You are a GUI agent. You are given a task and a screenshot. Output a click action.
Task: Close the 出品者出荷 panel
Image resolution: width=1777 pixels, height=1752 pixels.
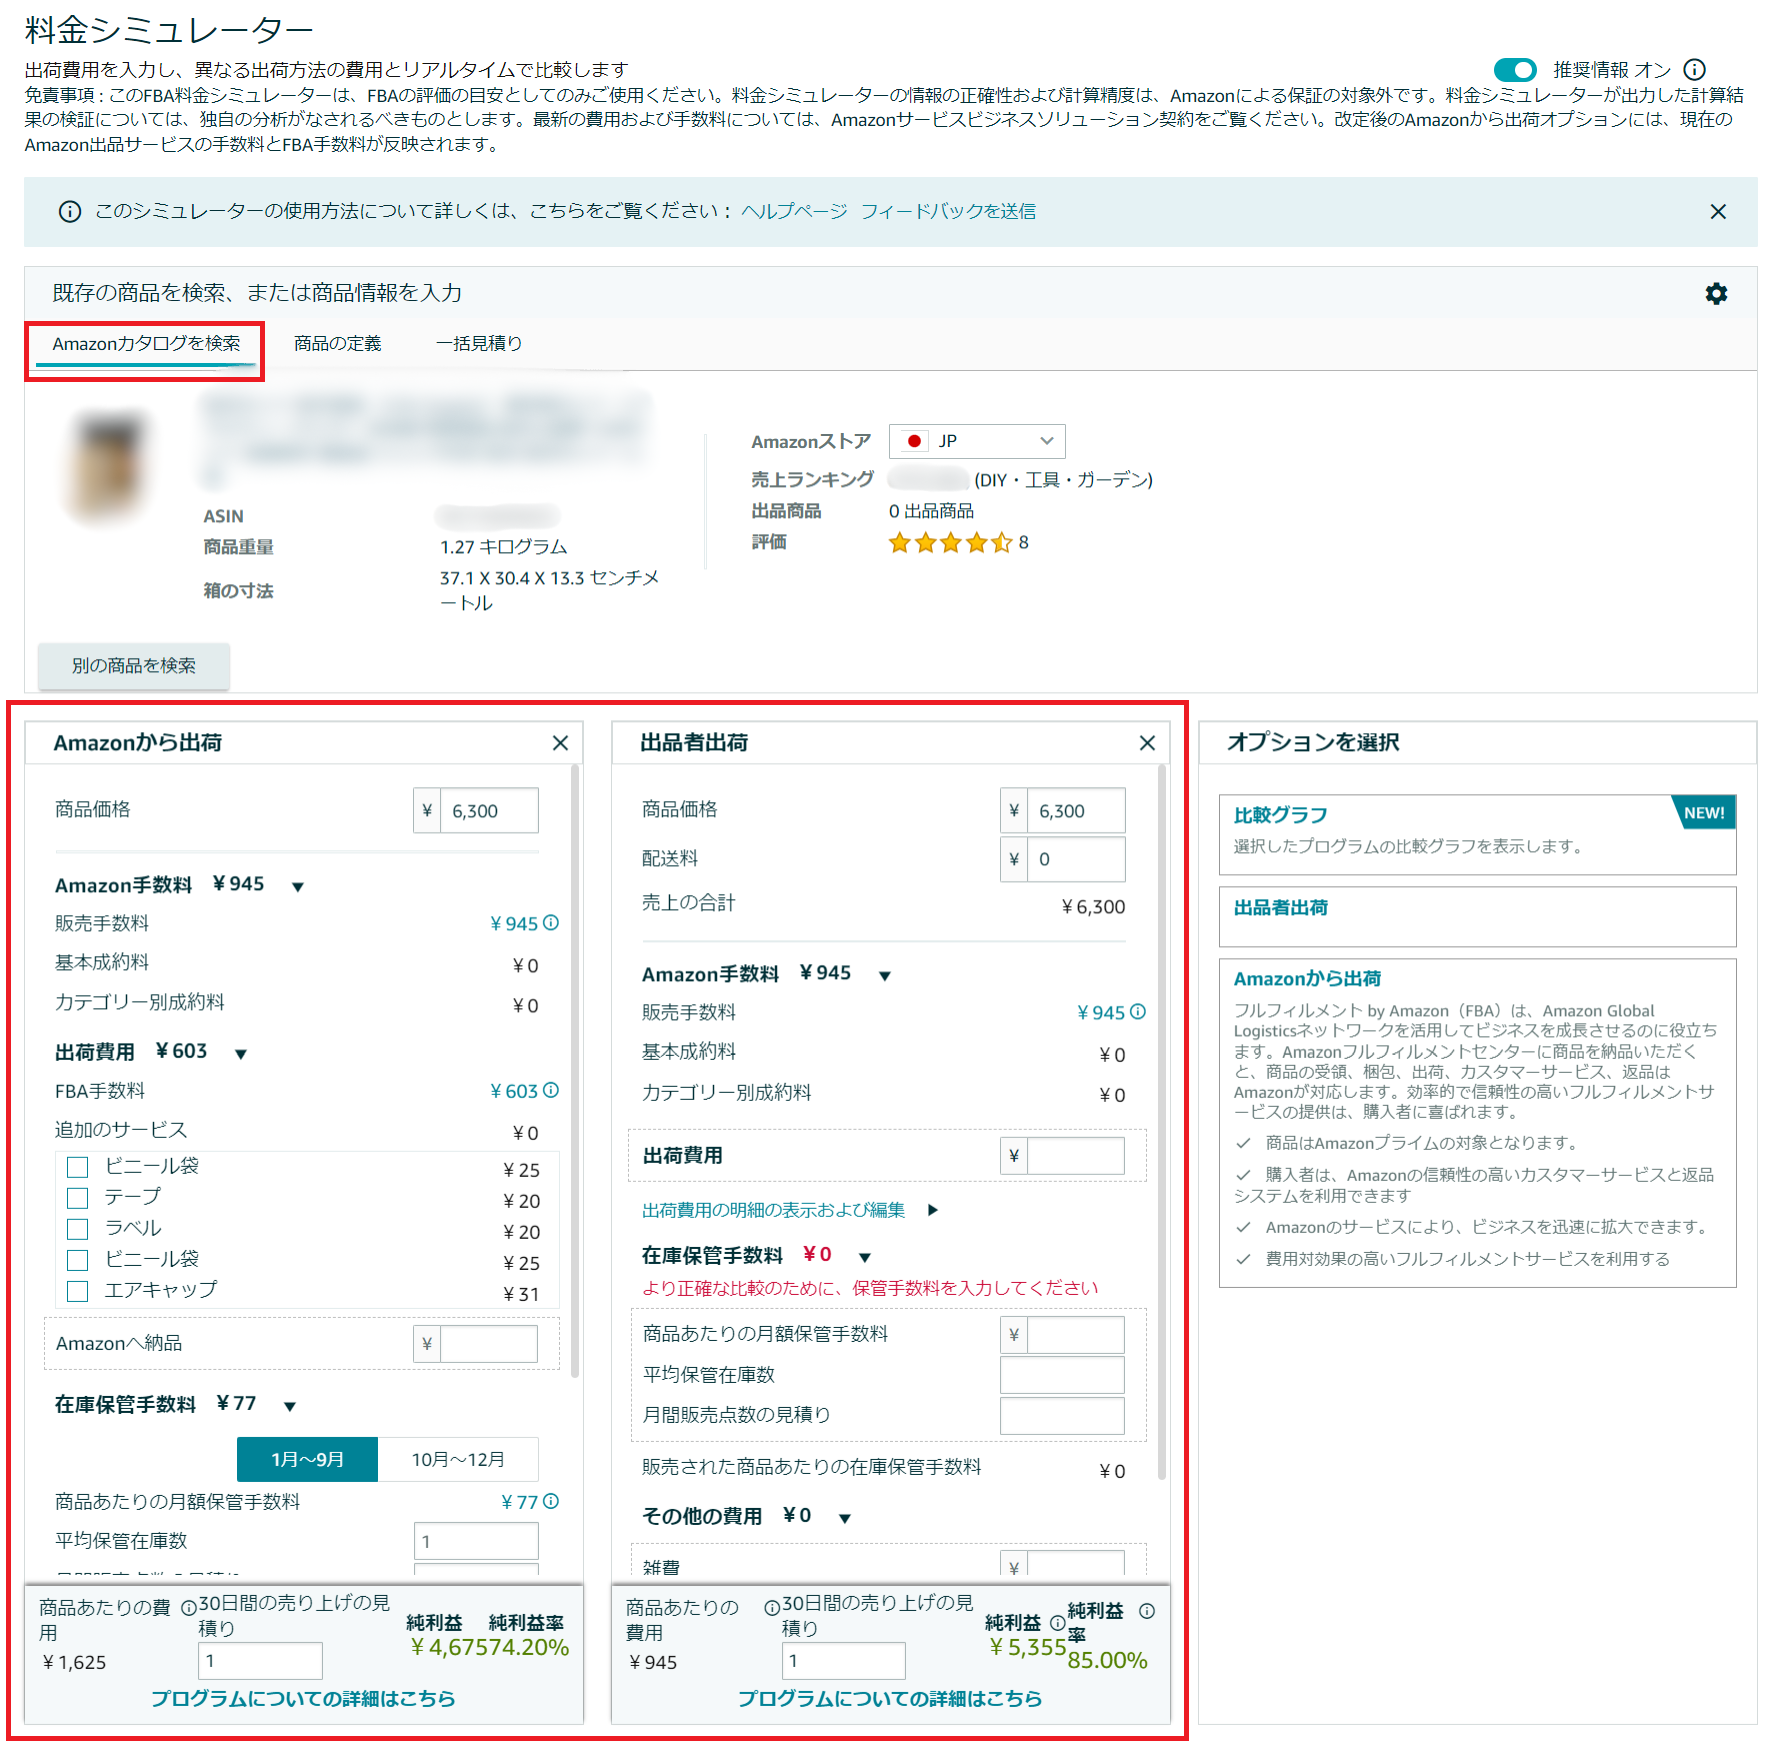1147,743
